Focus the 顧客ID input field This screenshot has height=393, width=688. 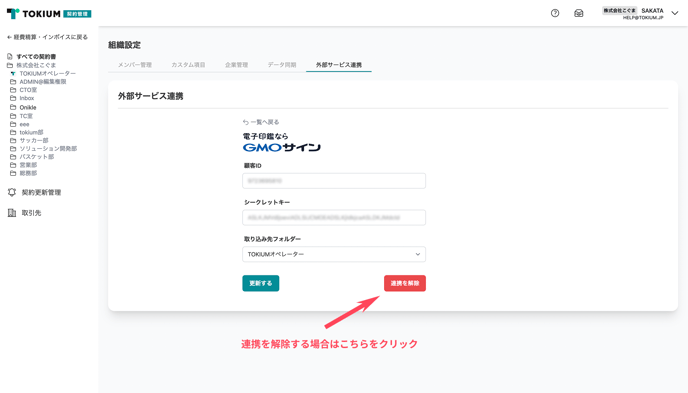coord(334,181)
